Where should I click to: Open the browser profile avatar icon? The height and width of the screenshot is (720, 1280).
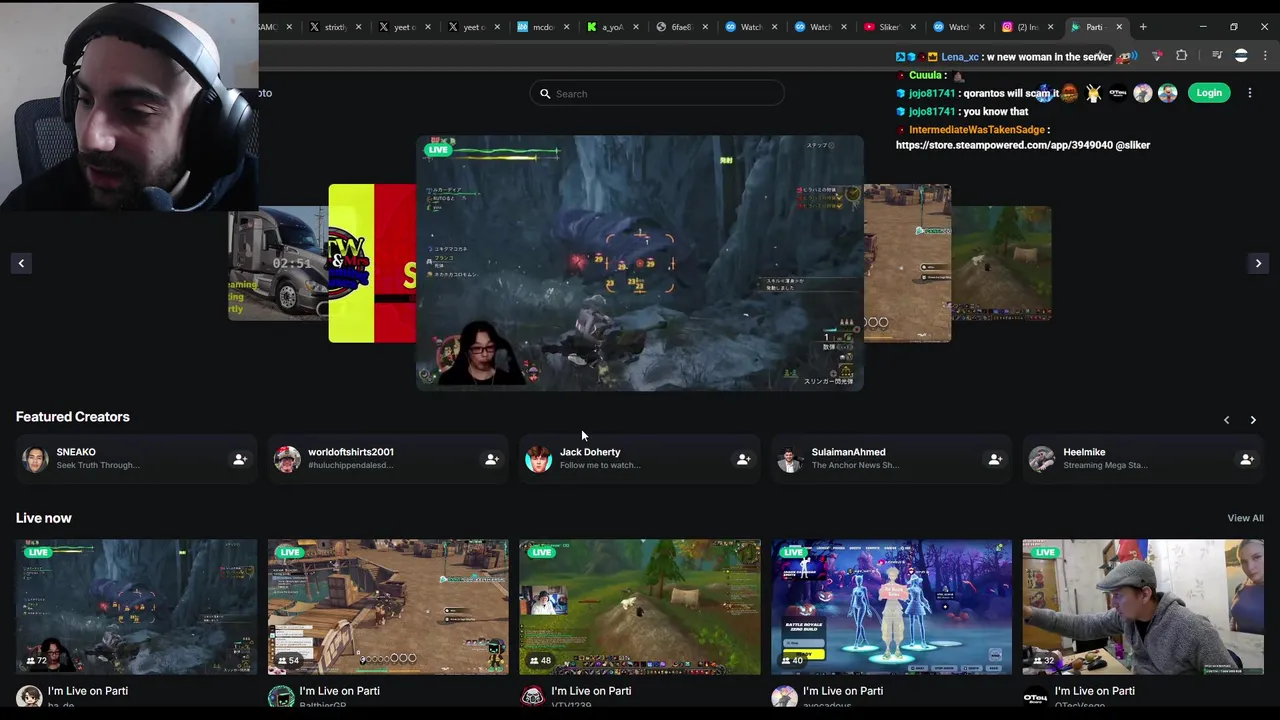click(x=1241, y=56)
